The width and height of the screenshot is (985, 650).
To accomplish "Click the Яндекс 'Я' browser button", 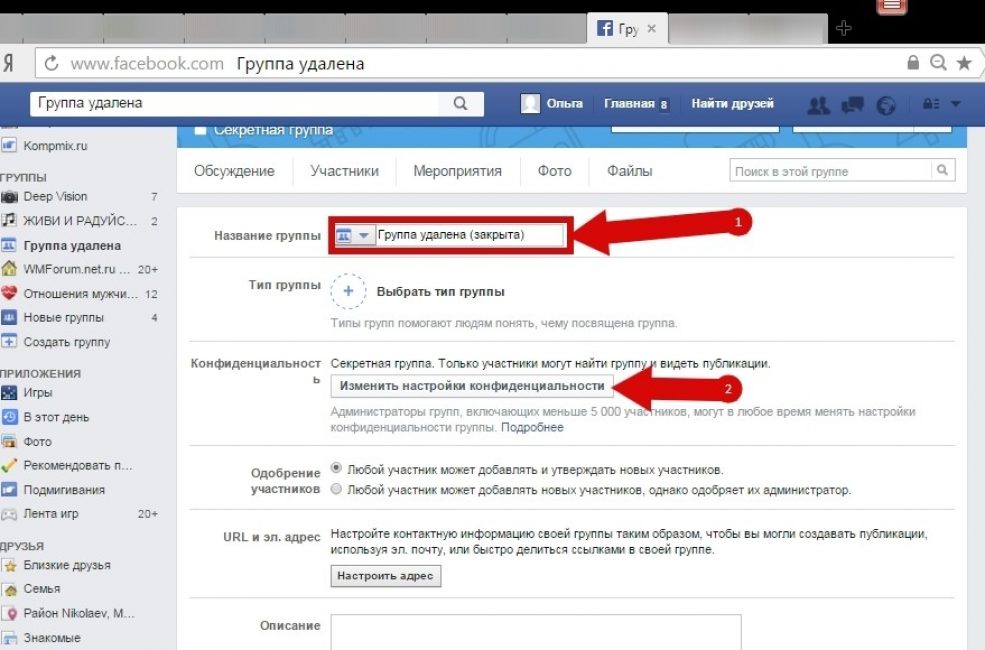I will (9, 63).
